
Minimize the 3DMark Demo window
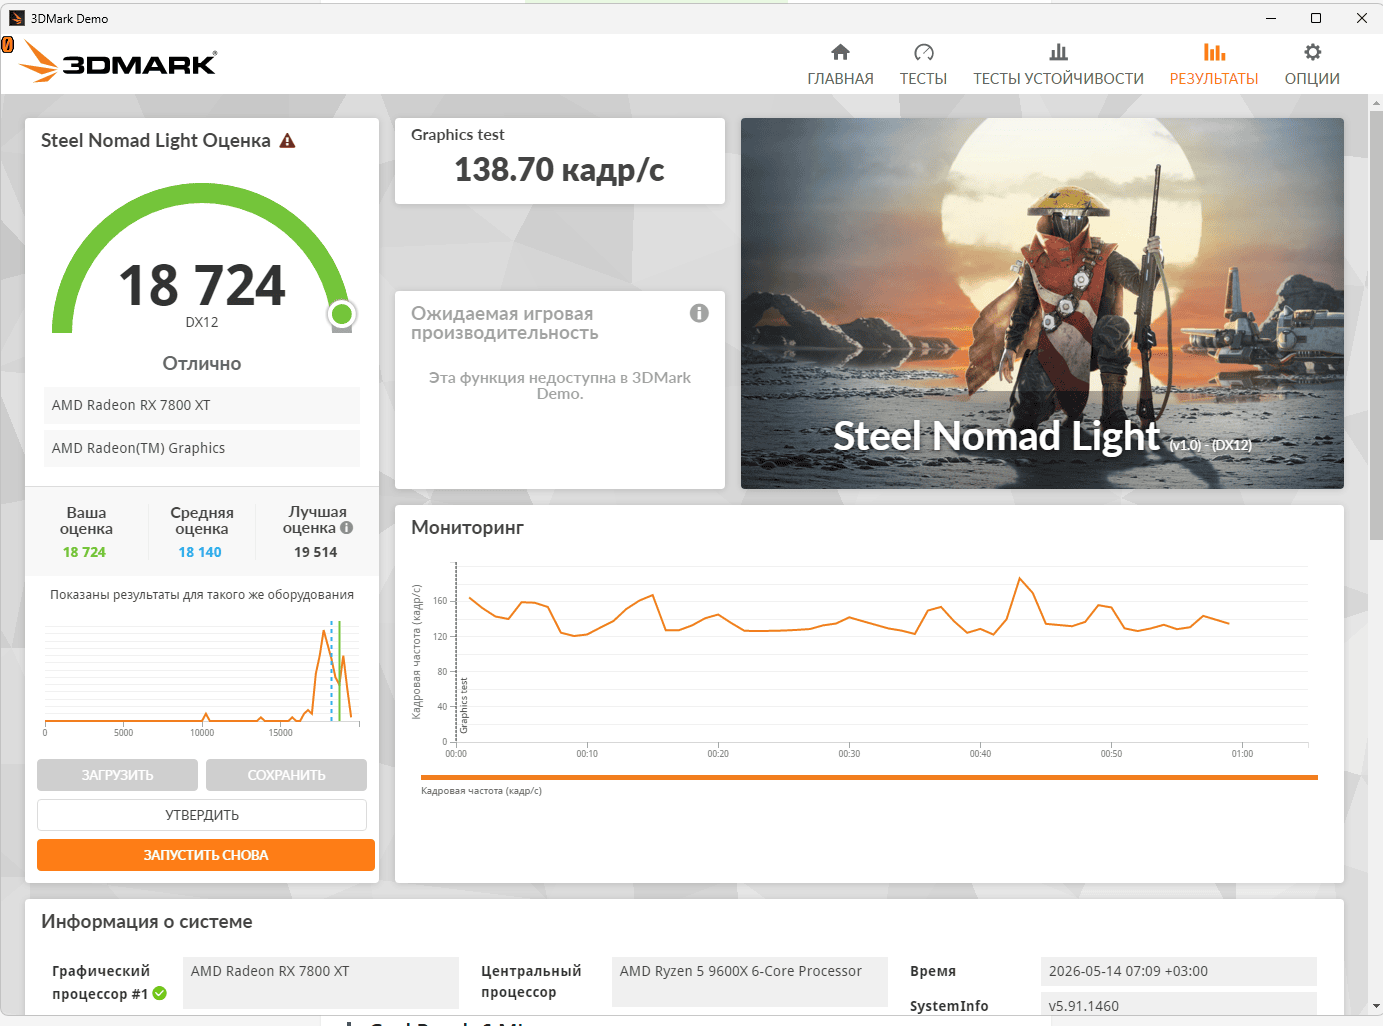1271,18
